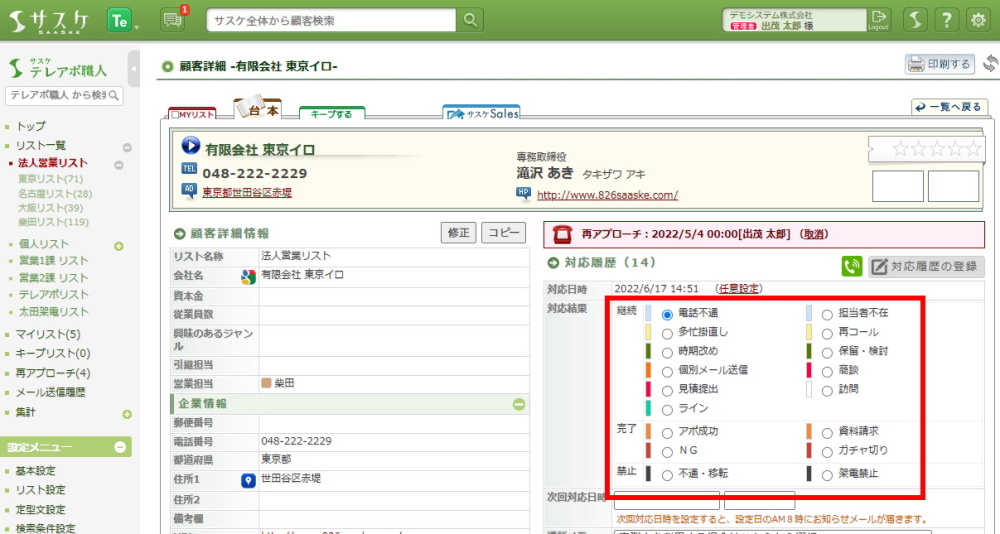The image size is (1000, 534).
Task: Open the chat notifications icon
Action: coord(172,20)
